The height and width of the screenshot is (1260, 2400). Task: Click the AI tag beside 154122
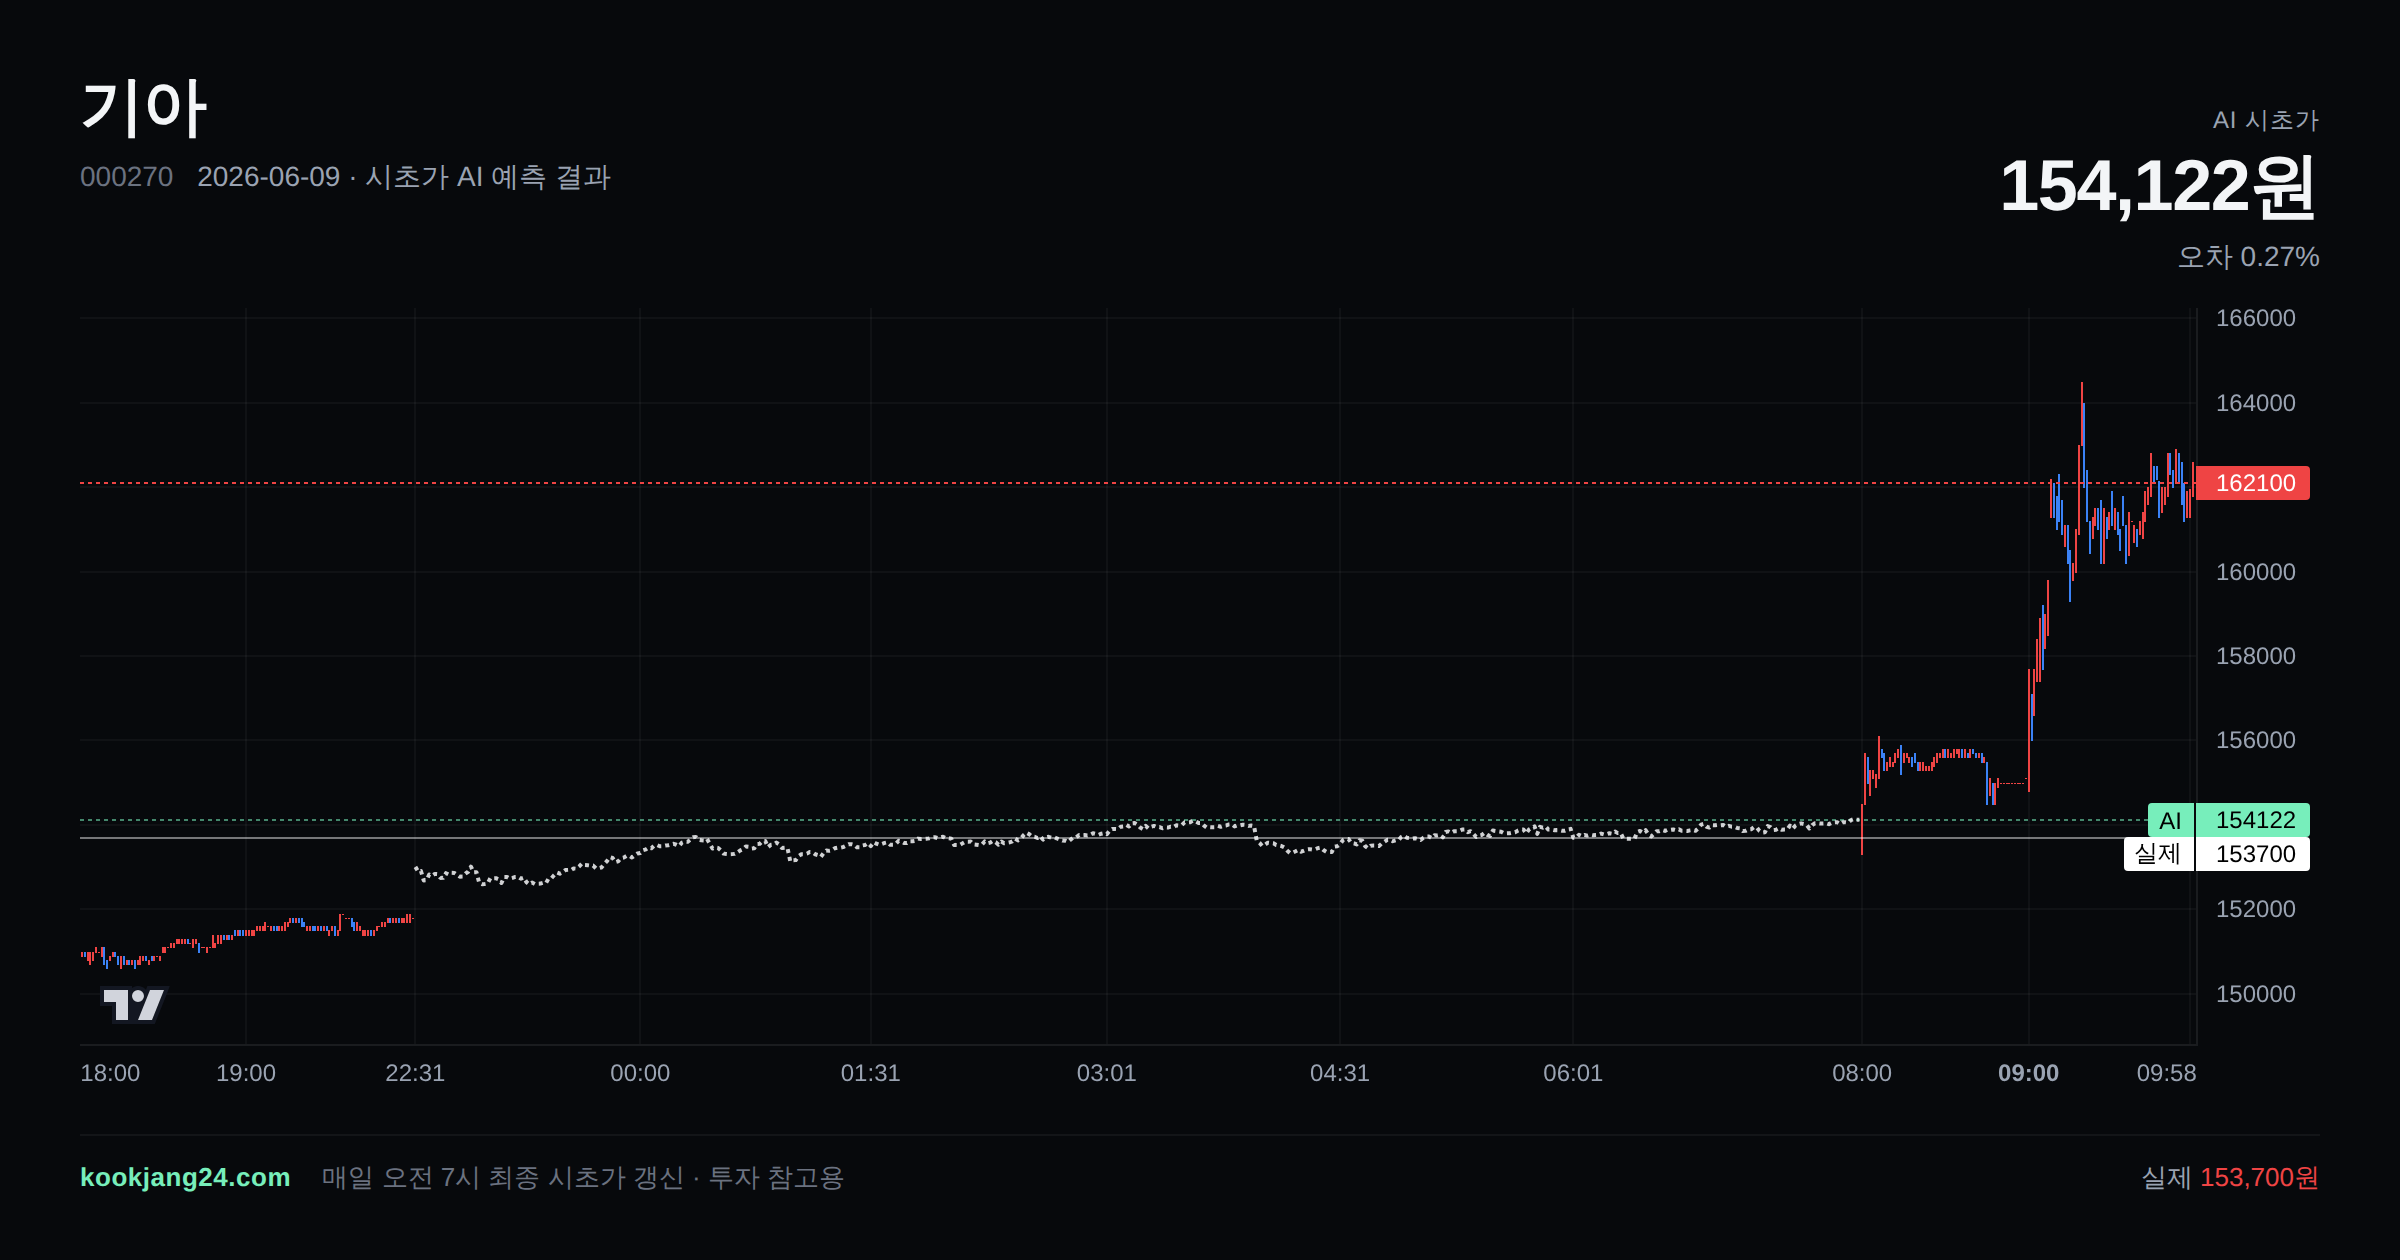click(2170, 820)
